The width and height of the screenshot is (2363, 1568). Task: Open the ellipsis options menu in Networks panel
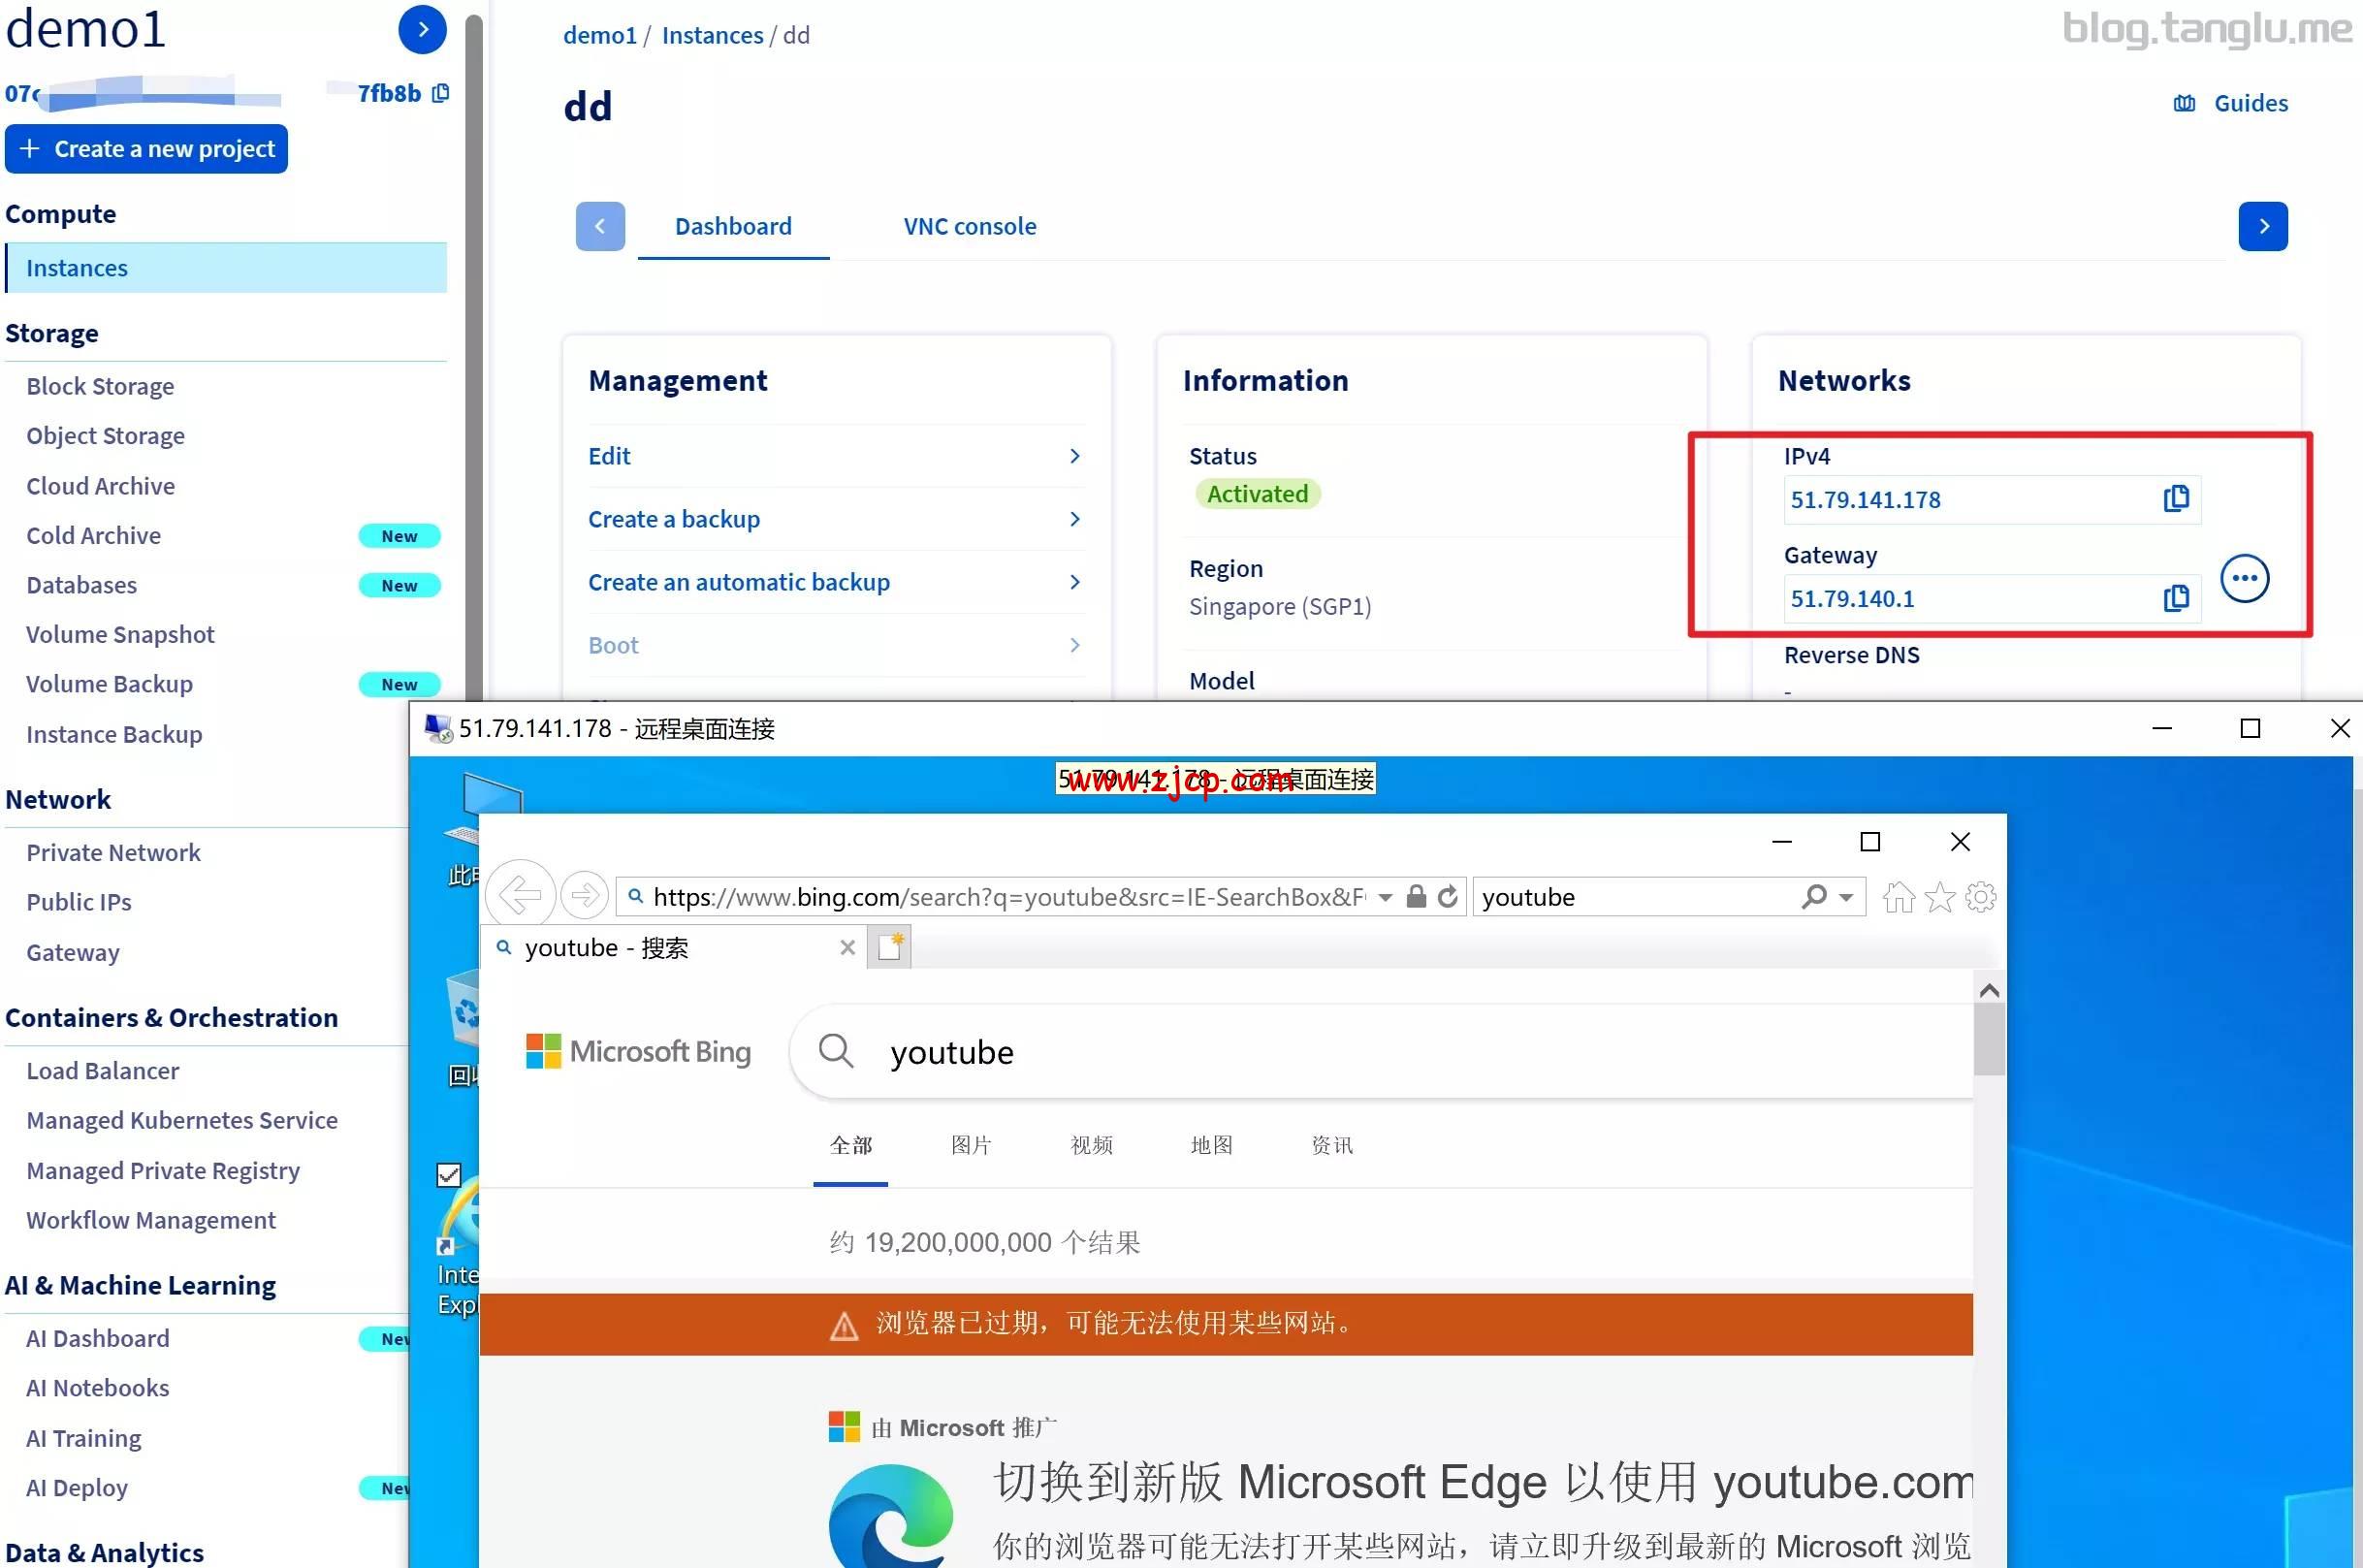2244,578
